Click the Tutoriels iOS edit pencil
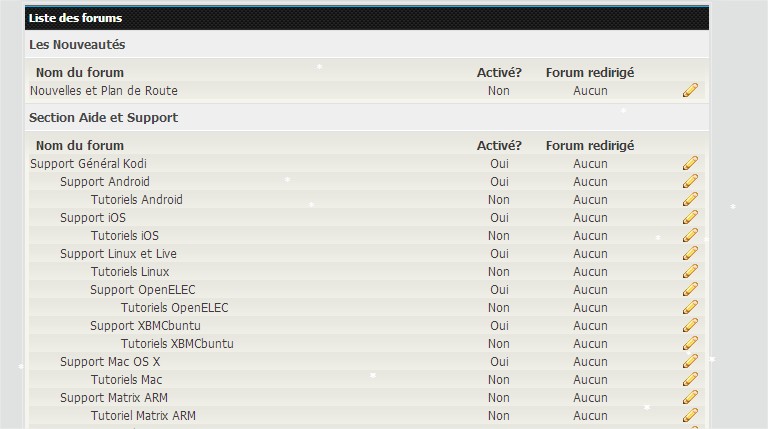The height and width of the screenshot is (429, 768). click(690, 235)
